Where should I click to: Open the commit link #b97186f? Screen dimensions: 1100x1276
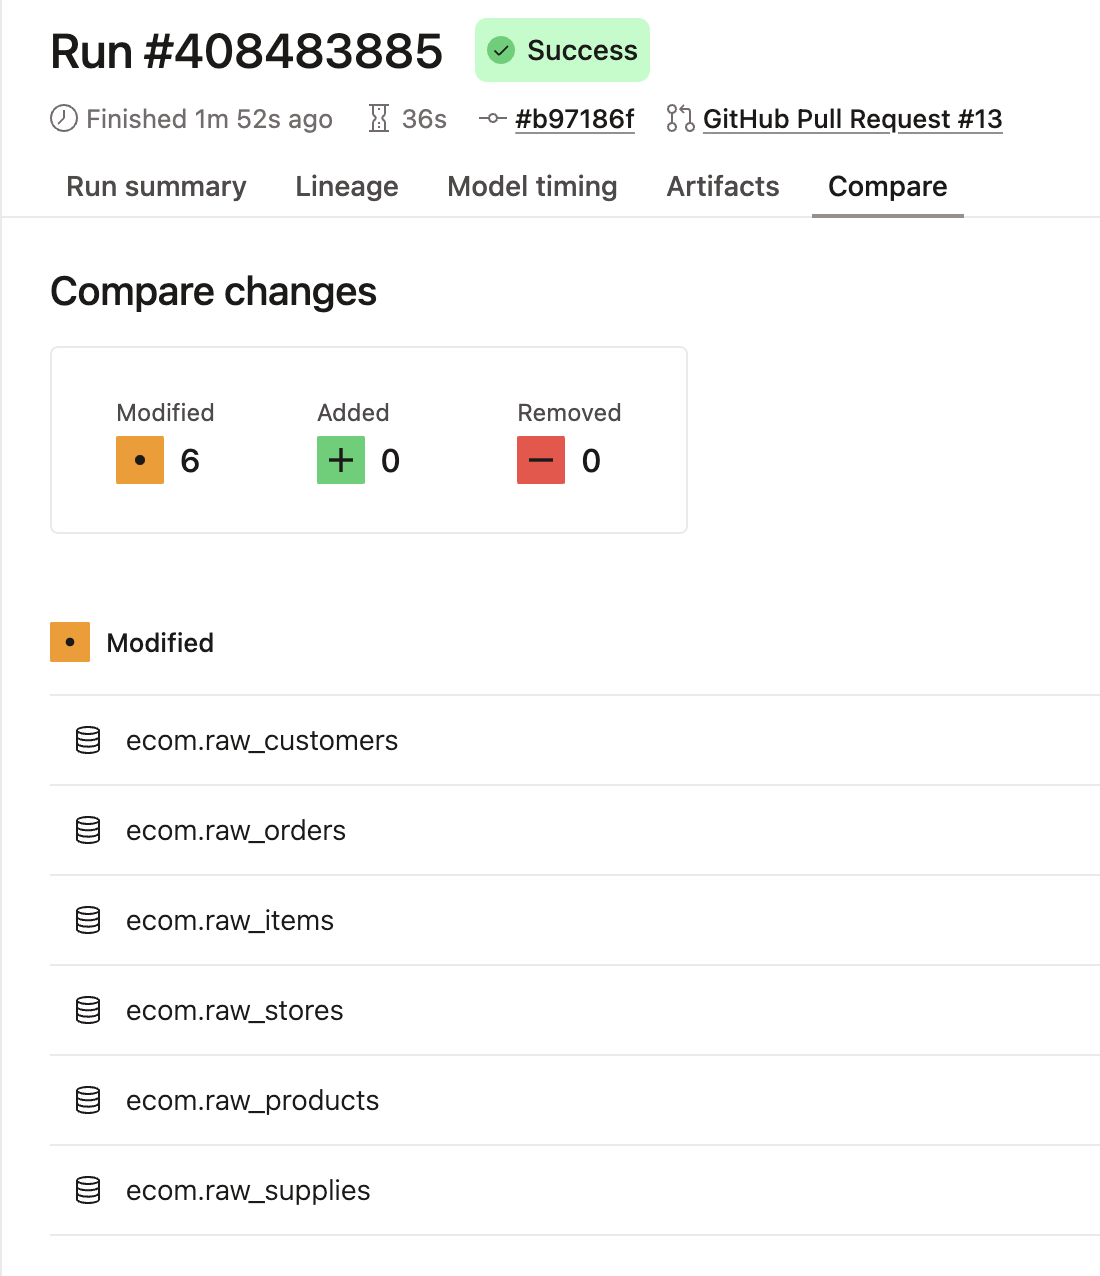pos(575,119)
